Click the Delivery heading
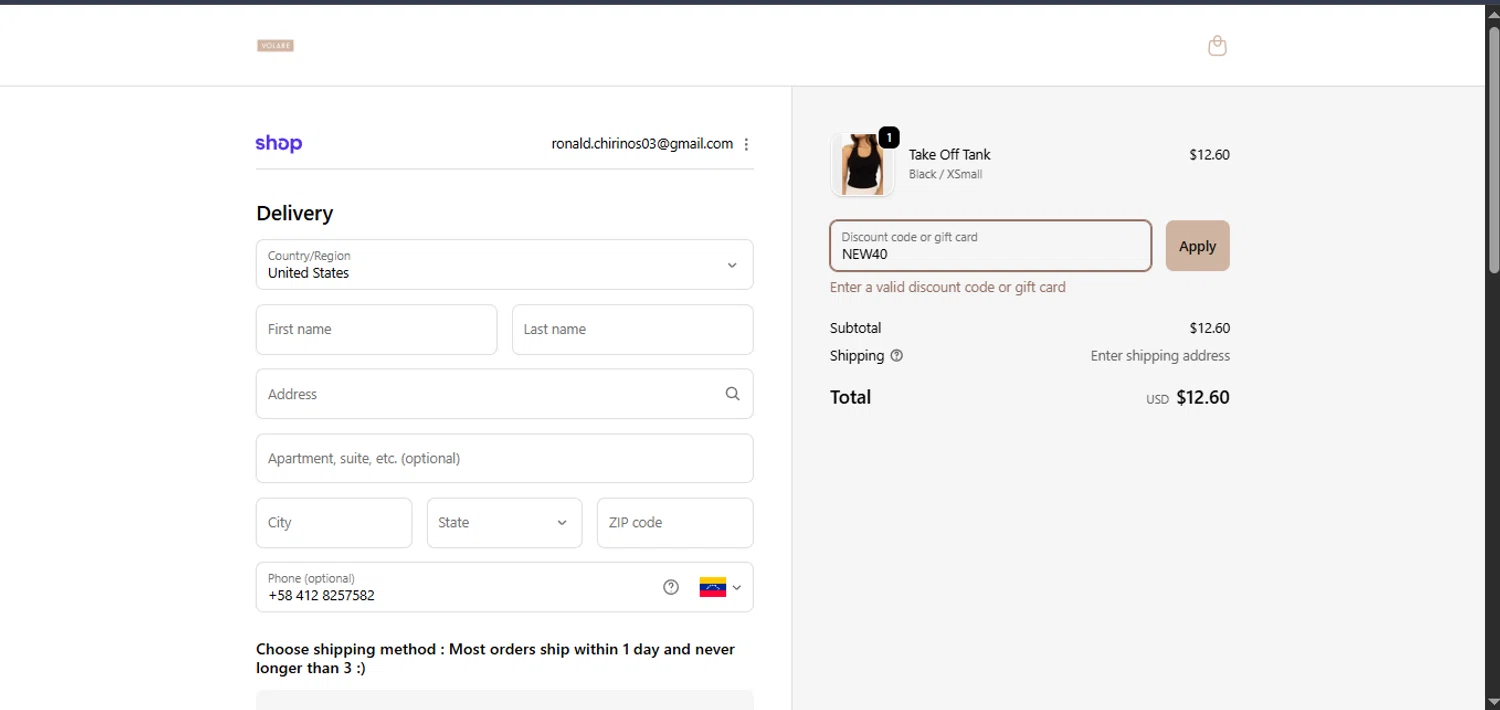This screenshot has height=710, width=1500. (x=294, y=213)
